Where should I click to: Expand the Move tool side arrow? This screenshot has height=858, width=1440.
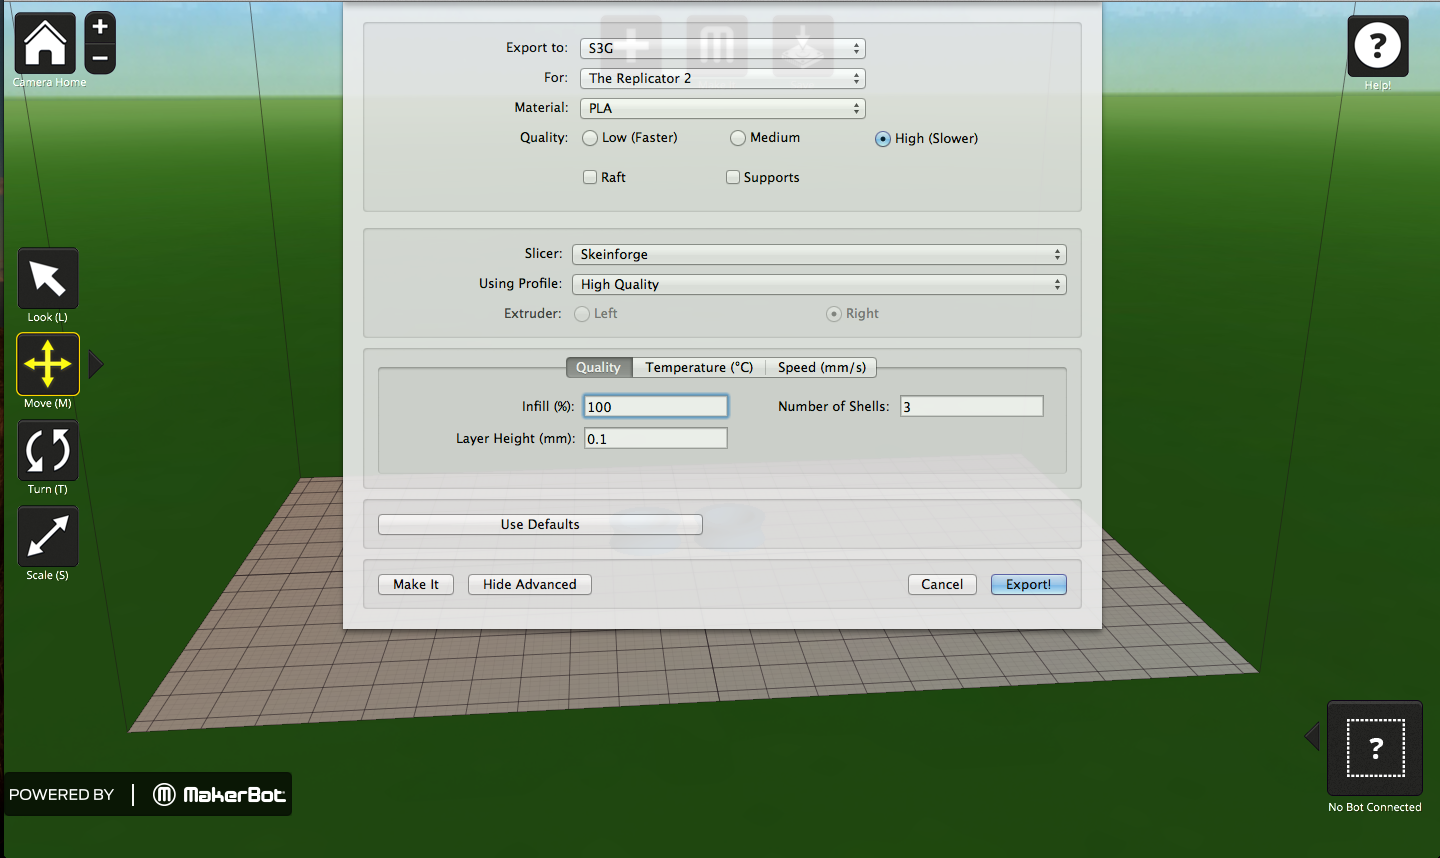pyautogui.click(x=96, y=364)
